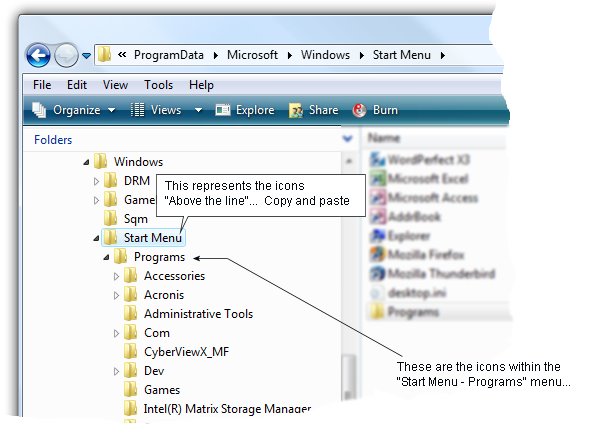Click the folder tree scrollbar thumb
This screenshot has width=590, height=433.
click(349, 377)
